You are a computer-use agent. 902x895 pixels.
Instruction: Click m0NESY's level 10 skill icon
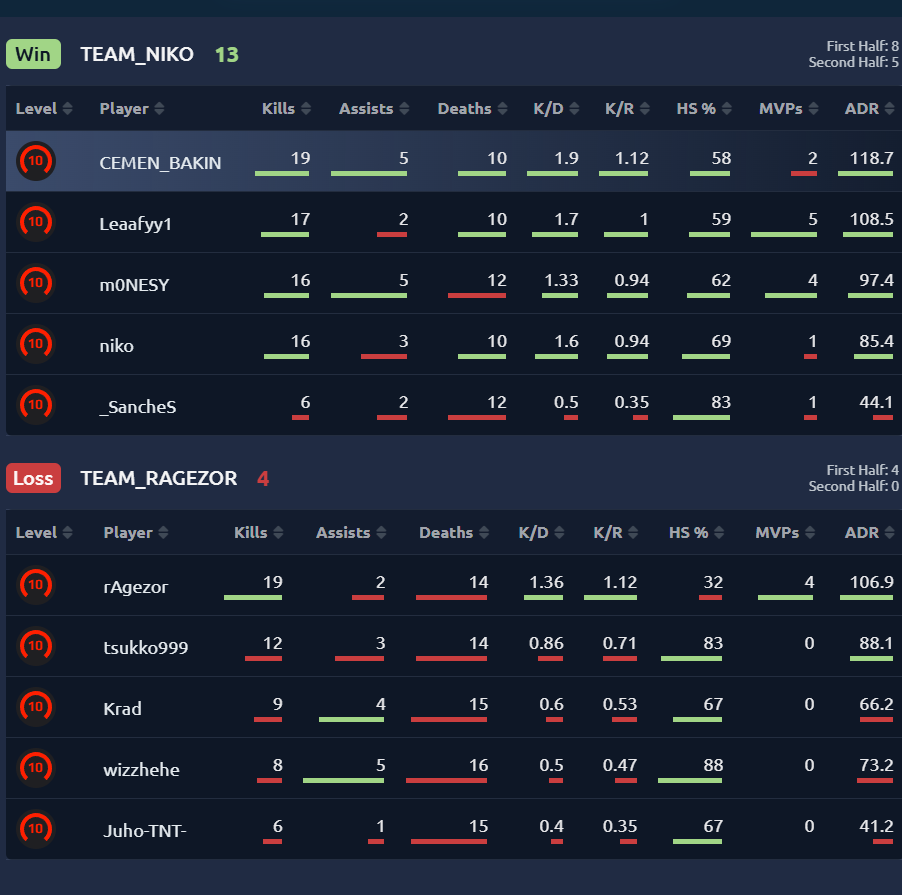(36, 283)
